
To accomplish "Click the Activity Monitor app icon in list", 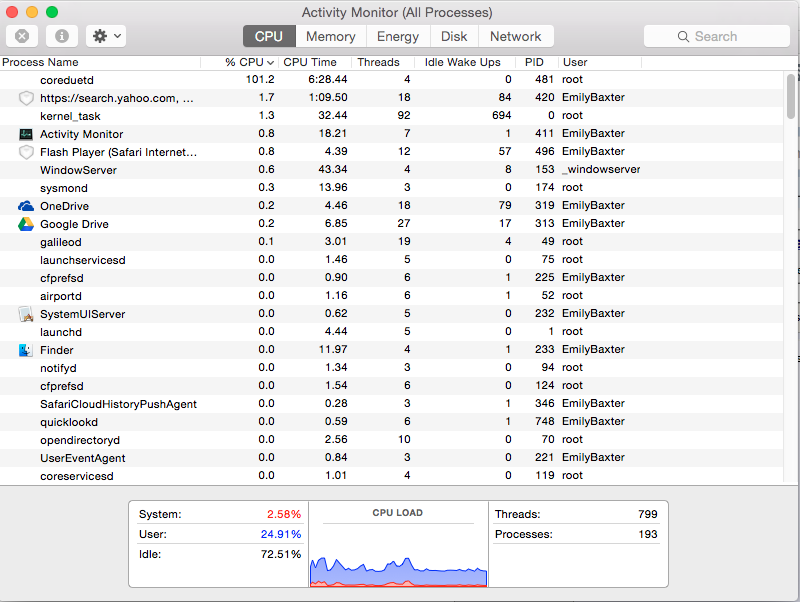I will [x=26, y=134].
